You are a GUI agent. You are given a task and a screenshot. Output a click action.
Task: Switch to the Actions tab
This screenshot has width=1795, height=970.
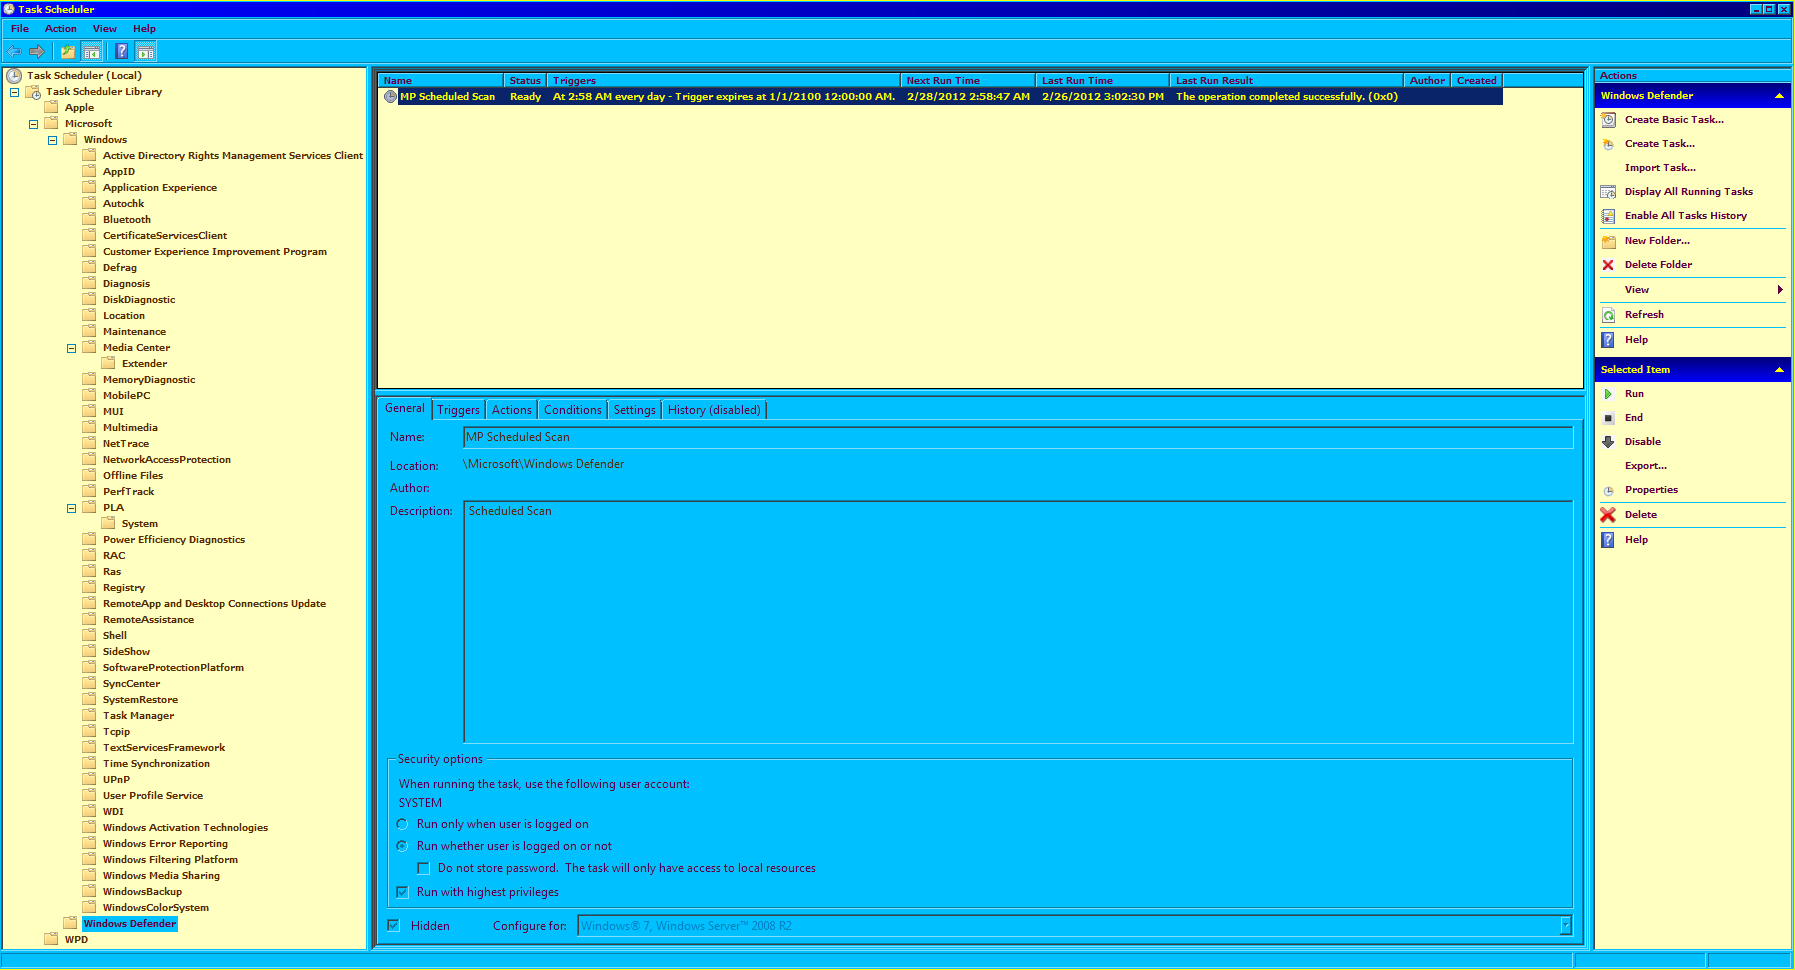click(x=511, y=410)
